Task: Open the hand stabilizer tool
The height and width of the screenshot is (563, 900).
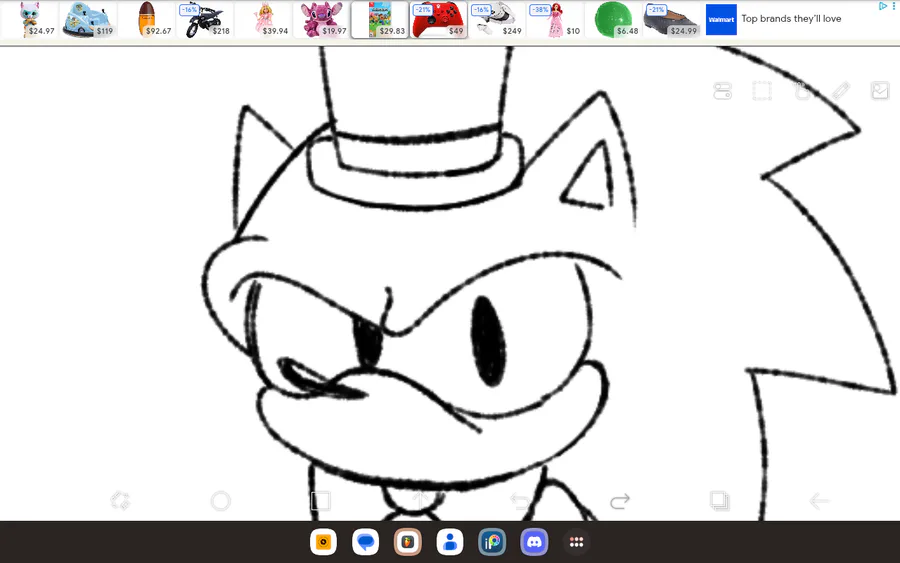Action: tap(802, 91)
